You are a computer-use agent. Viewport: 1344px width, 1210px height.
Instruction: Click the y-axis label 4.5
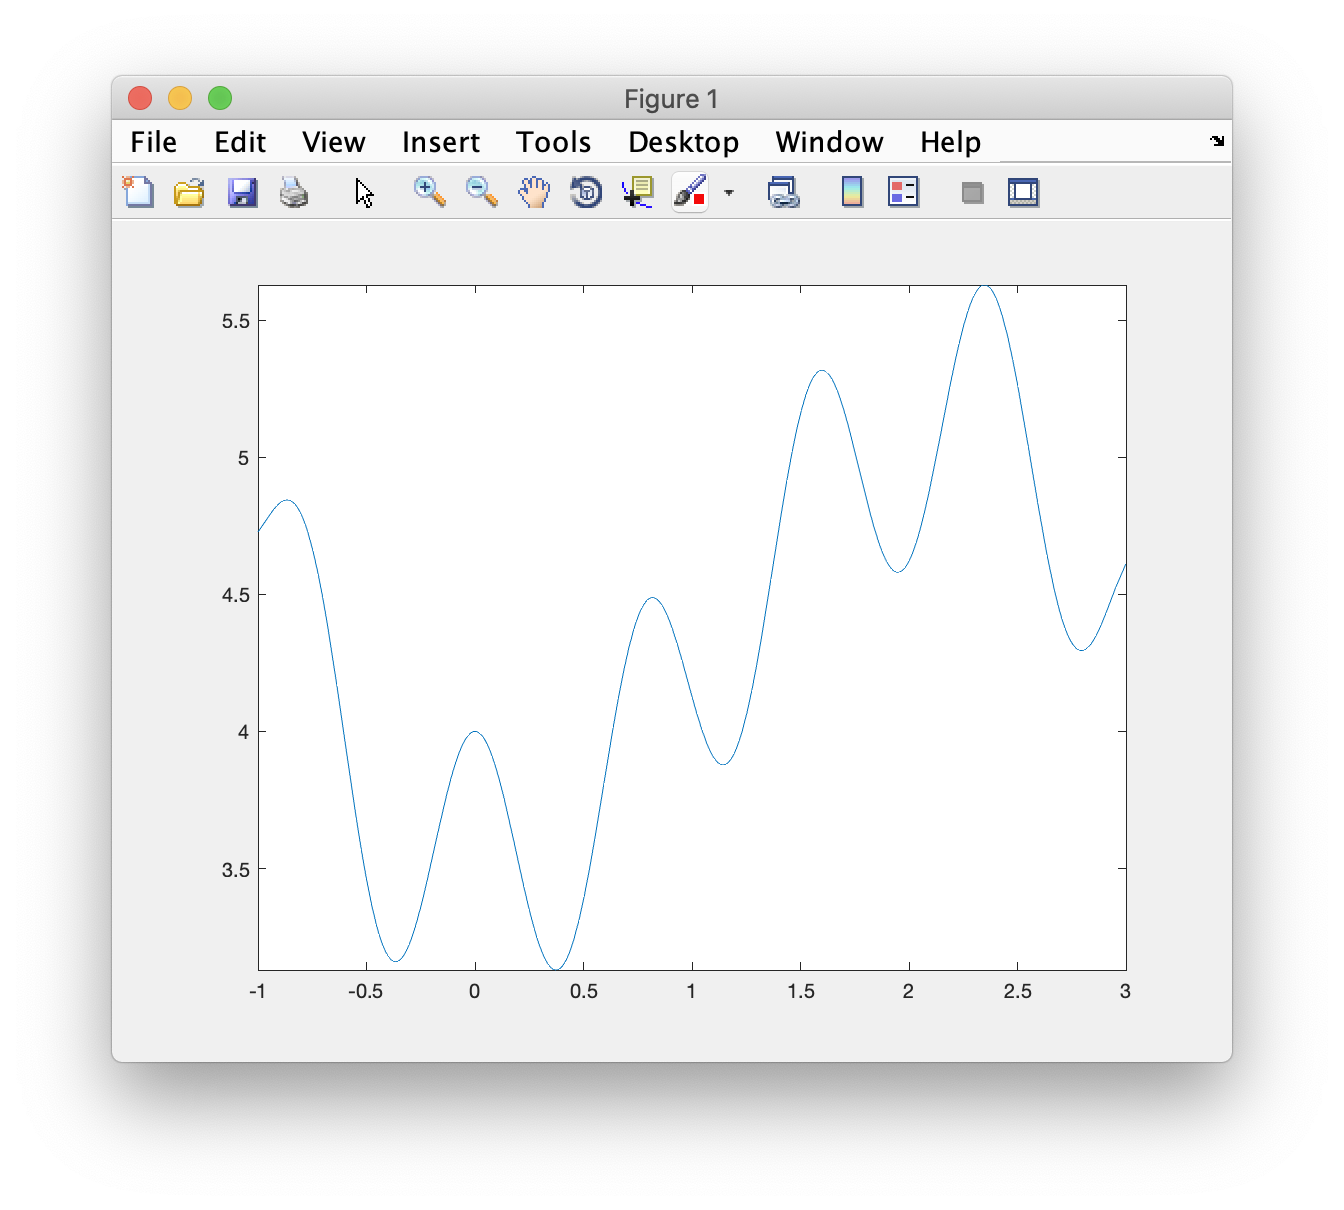[236, 595]
